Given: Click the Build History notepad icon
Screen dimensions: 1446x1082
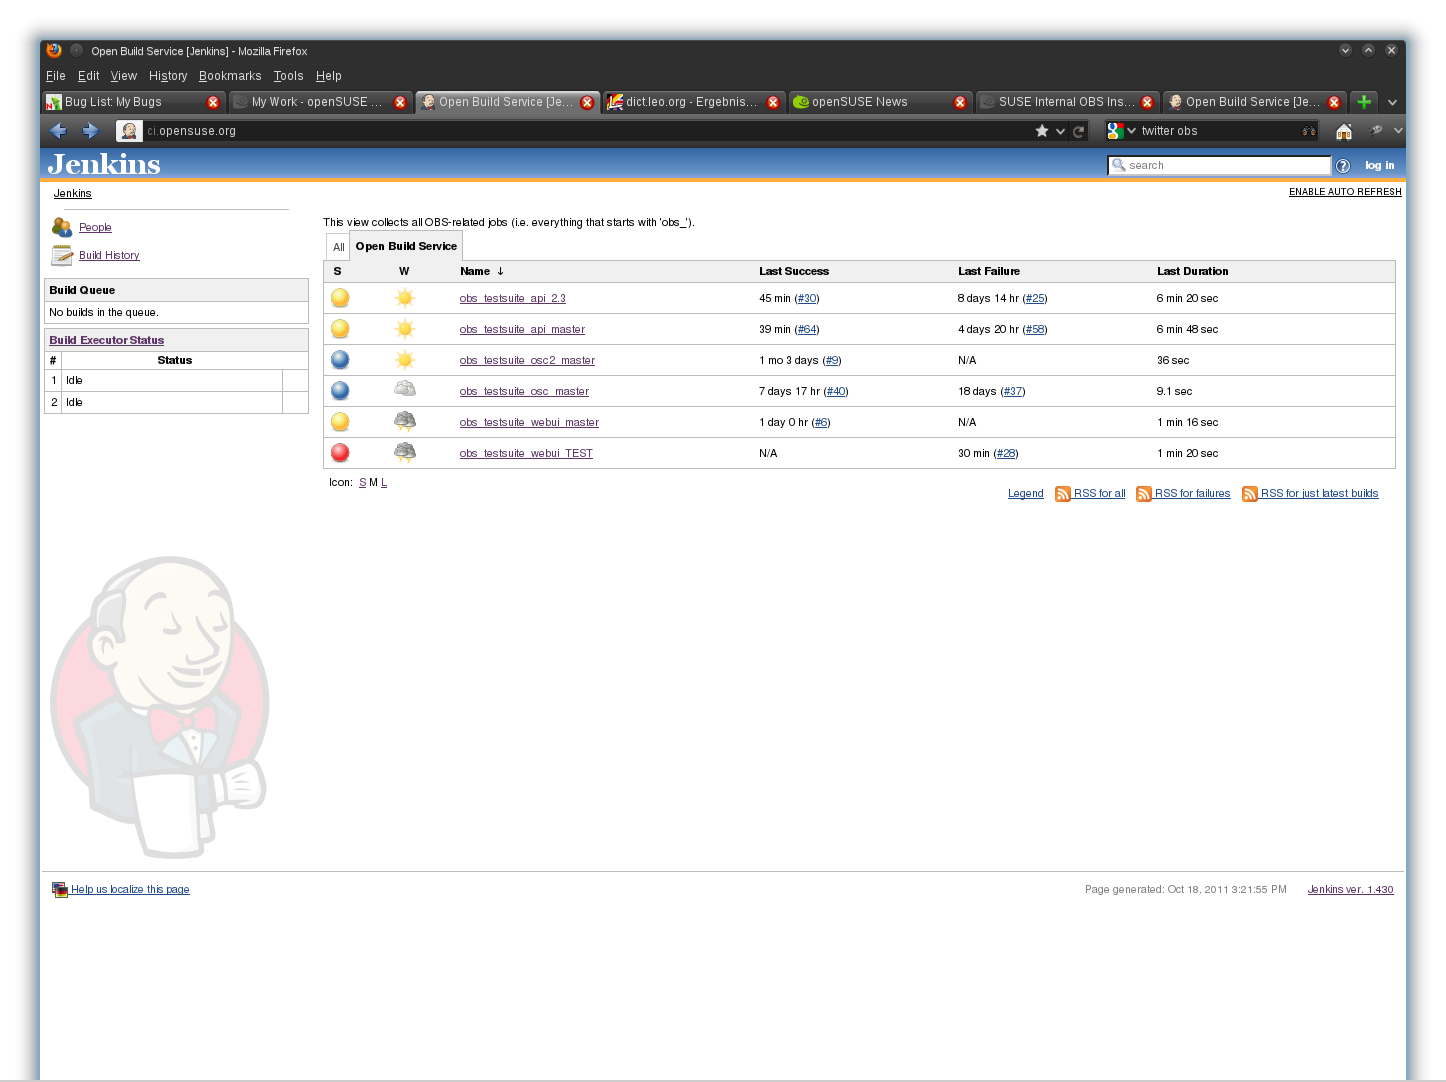Looking at the screenshot, I should pos(62,255).
